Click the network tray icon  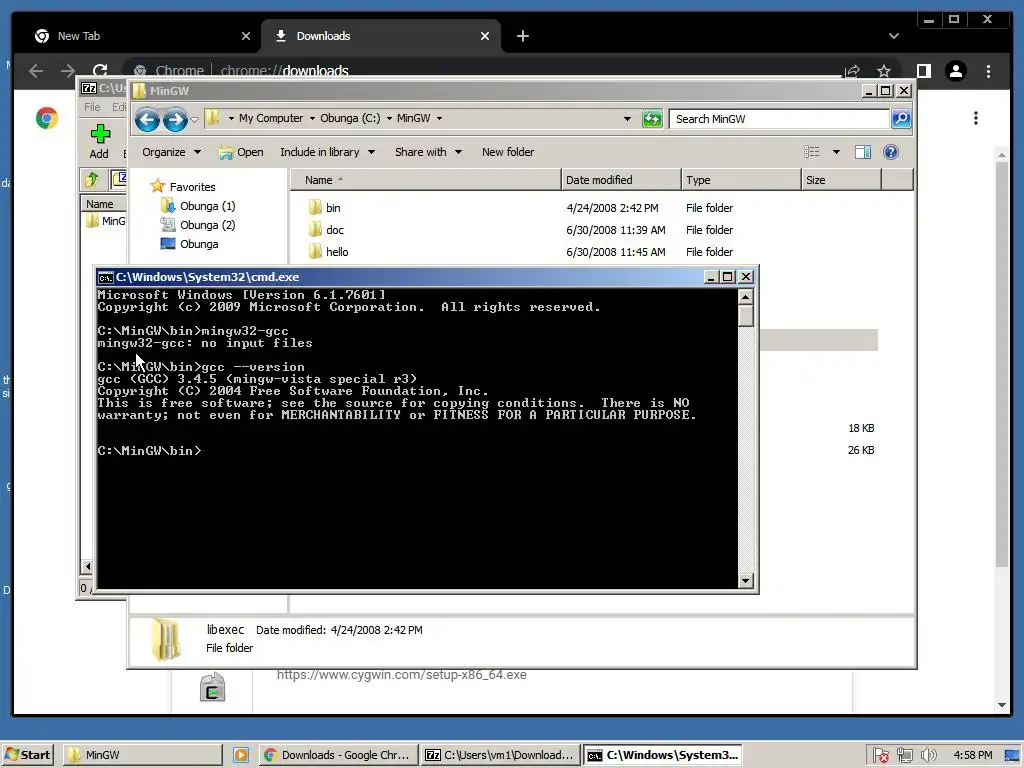click(904, 755)
